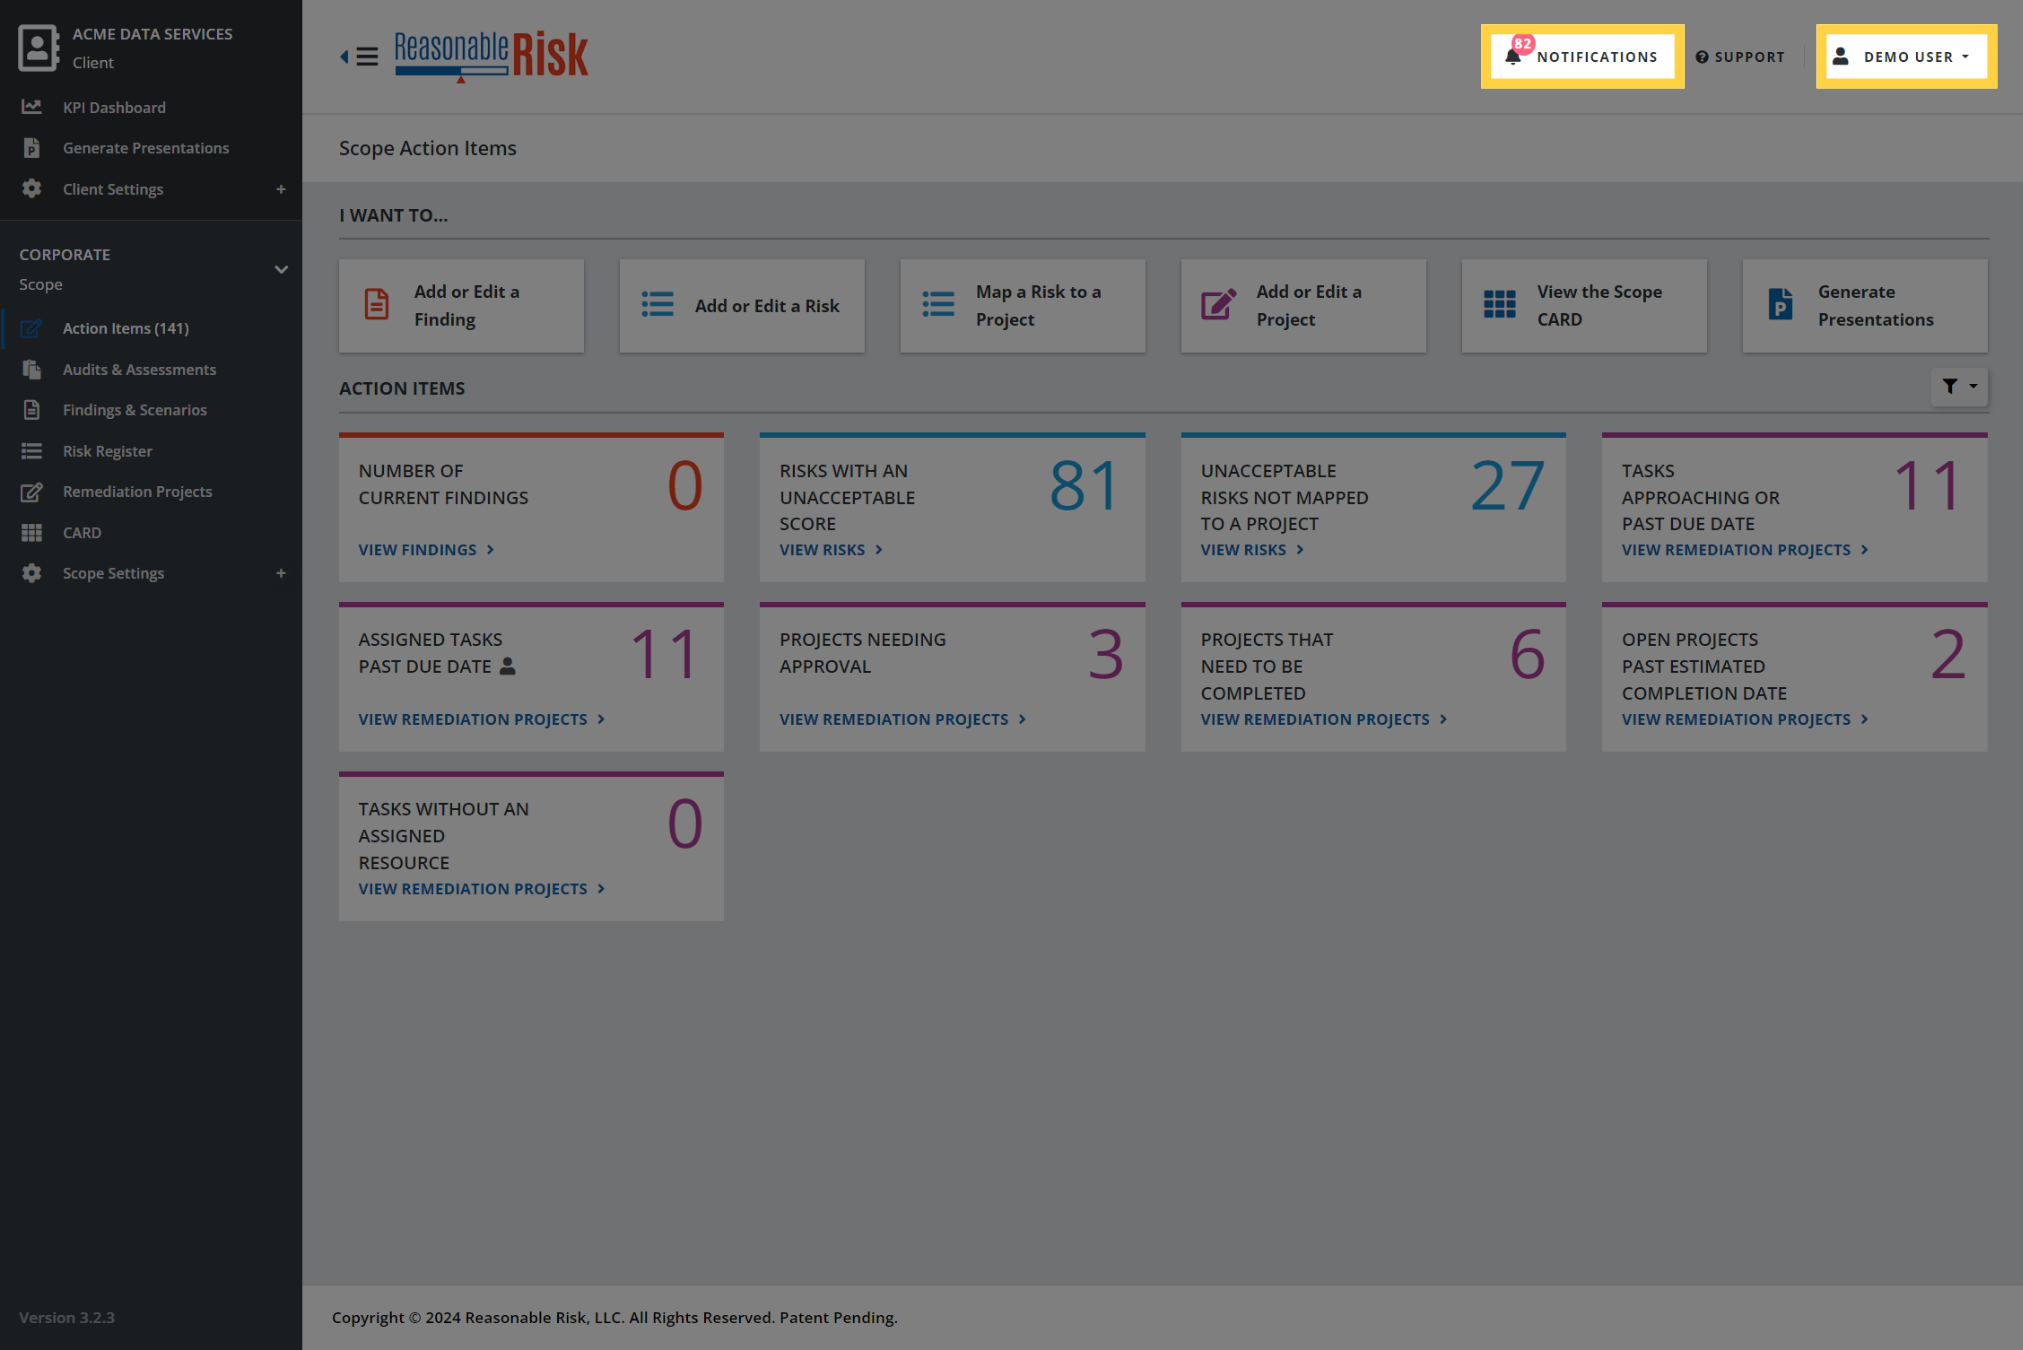
Task: Open the action items filter dropdown
Action: pyautogui.click(x=1959, y=386)
